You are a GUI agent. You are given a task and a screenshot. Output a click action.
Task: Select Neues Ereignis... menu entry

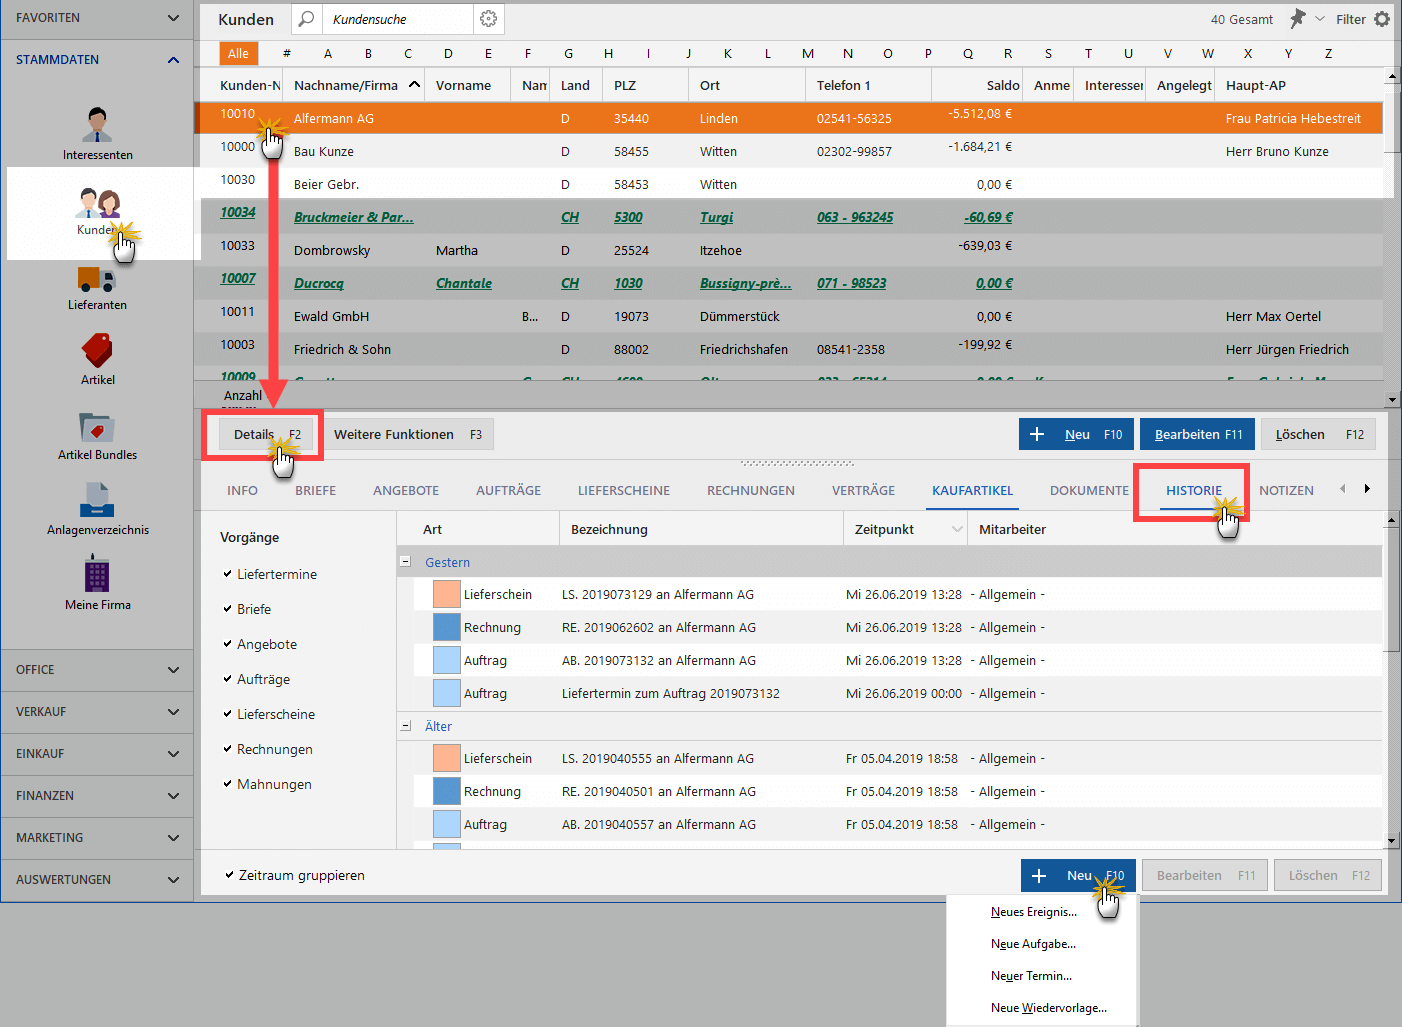click(1034, 912)
